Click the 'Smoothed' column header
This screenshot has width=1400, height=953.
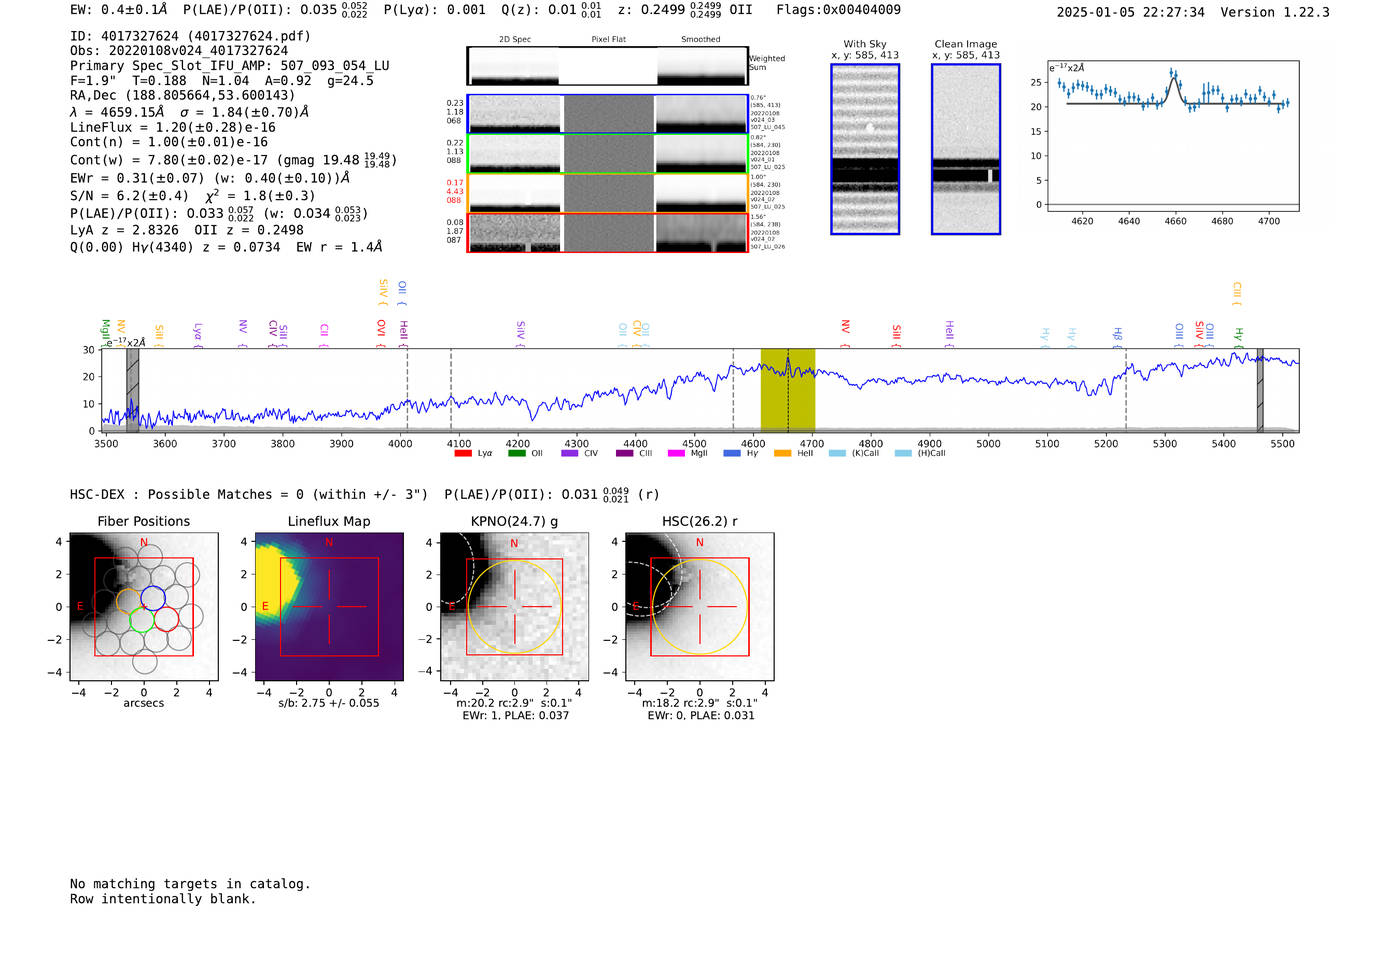[701, 40]
